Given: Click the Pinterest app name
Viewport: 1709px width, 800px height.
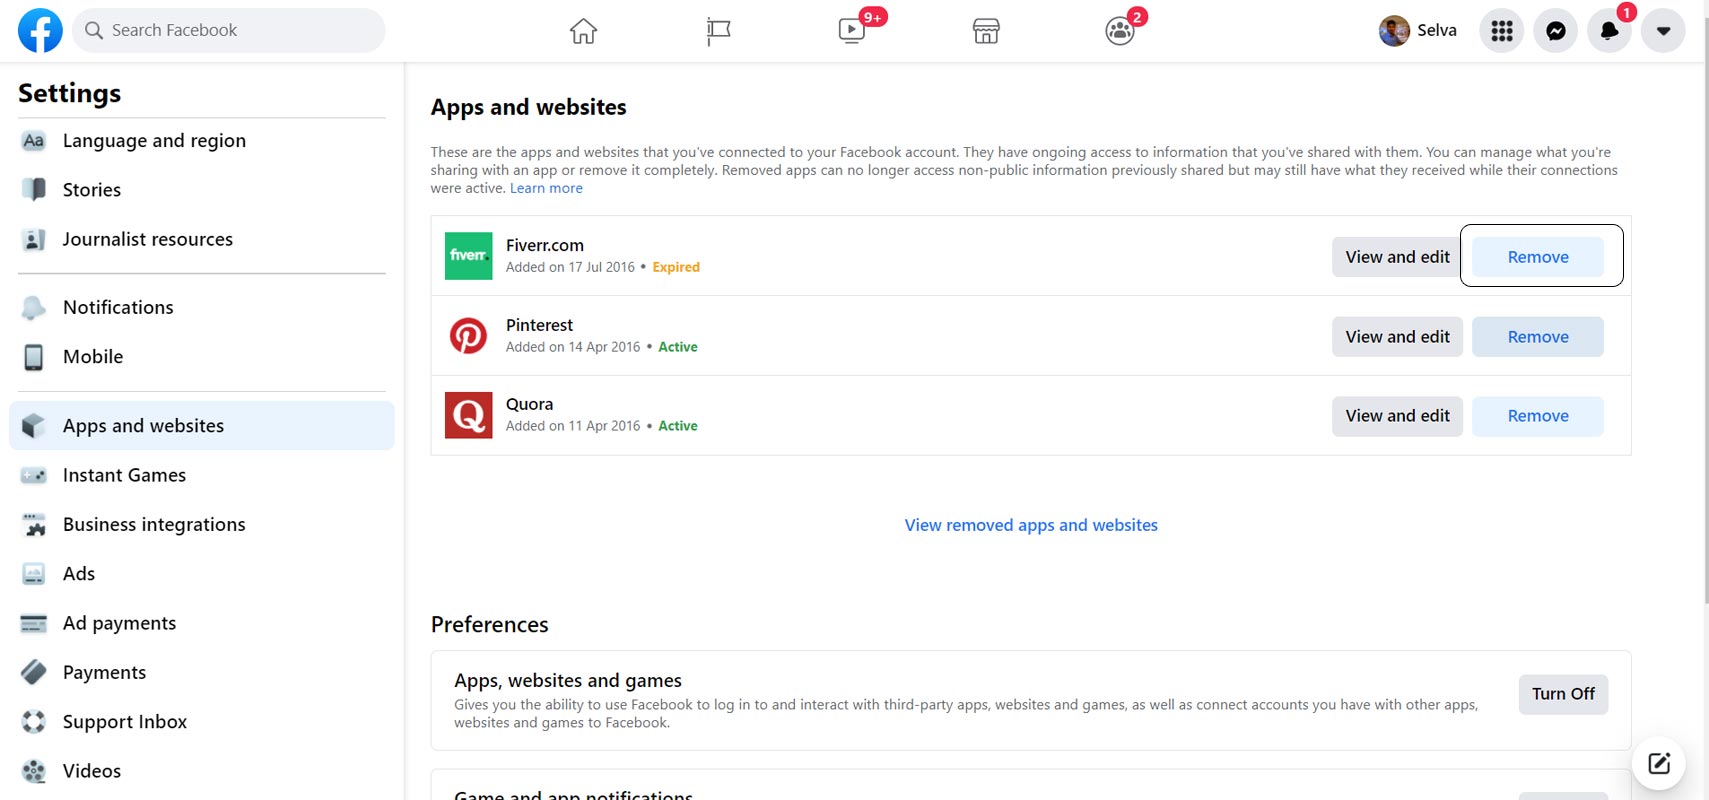Looking at the screenshot, I should point(539,325).
